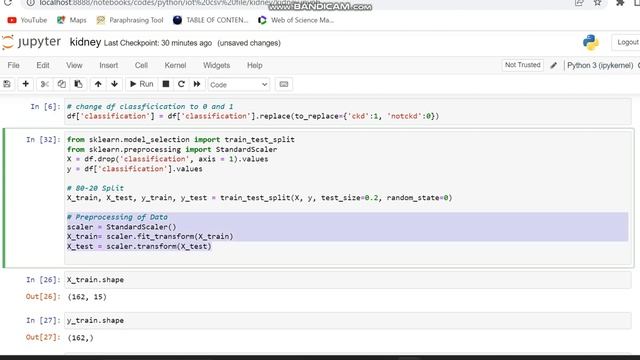Rename the notebook title kidney
This screenshot has height=360, width=640.
coord(85,42)
